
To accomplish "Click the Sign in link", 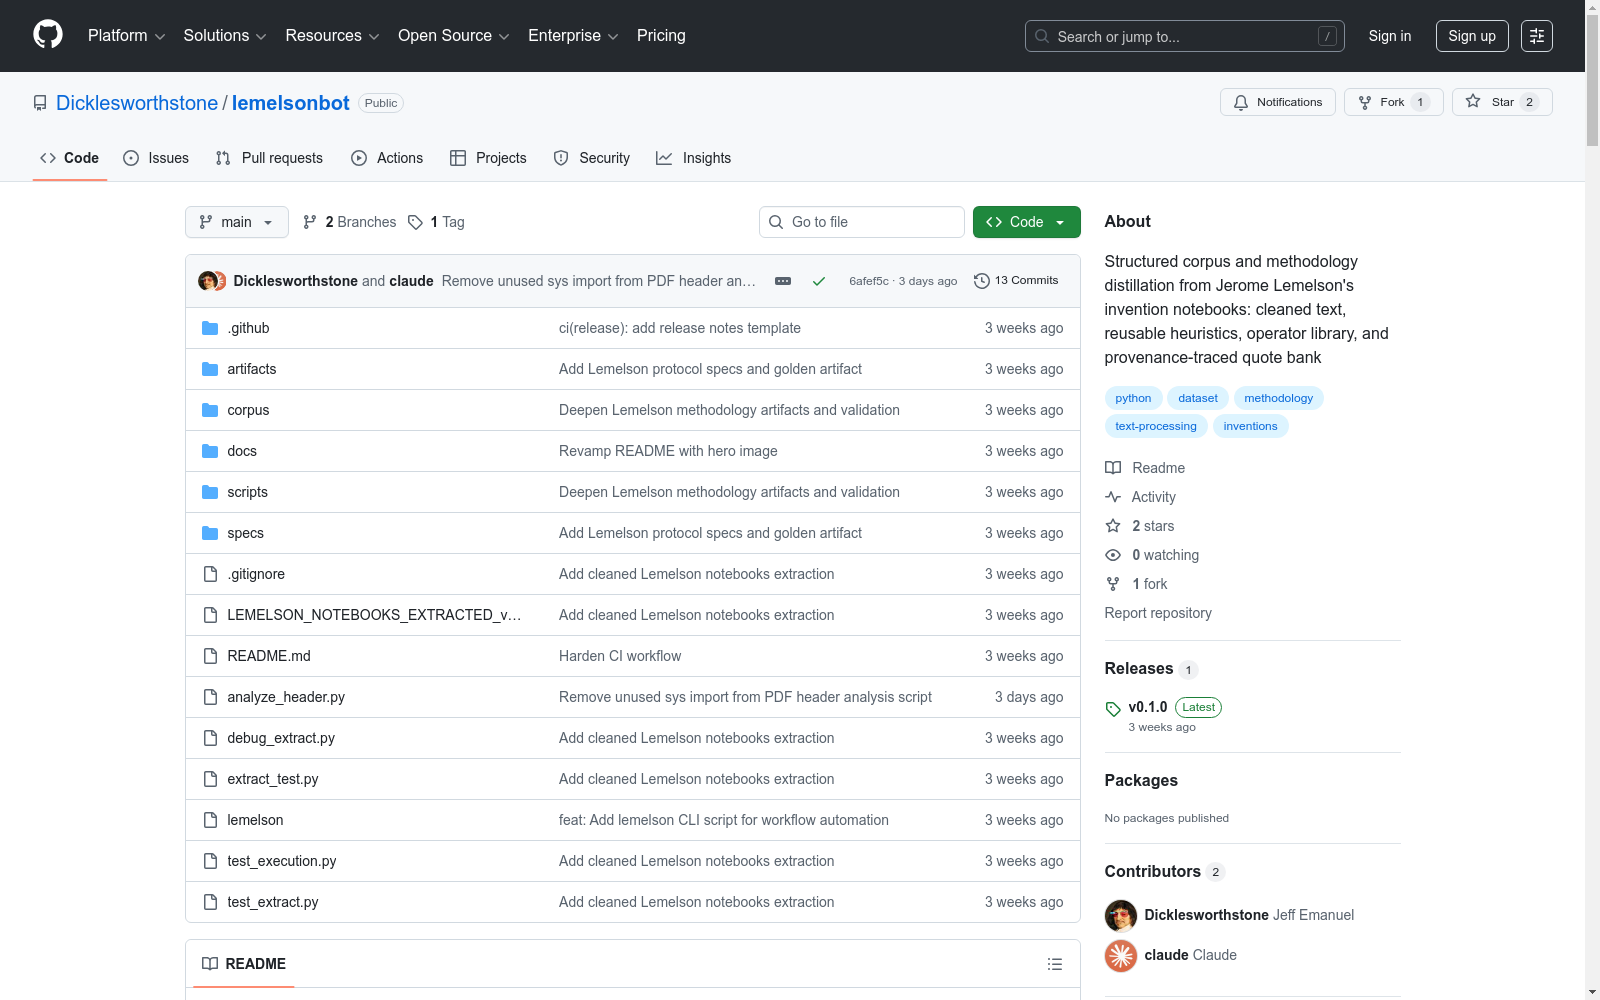I will click(x=1390, y=36).
